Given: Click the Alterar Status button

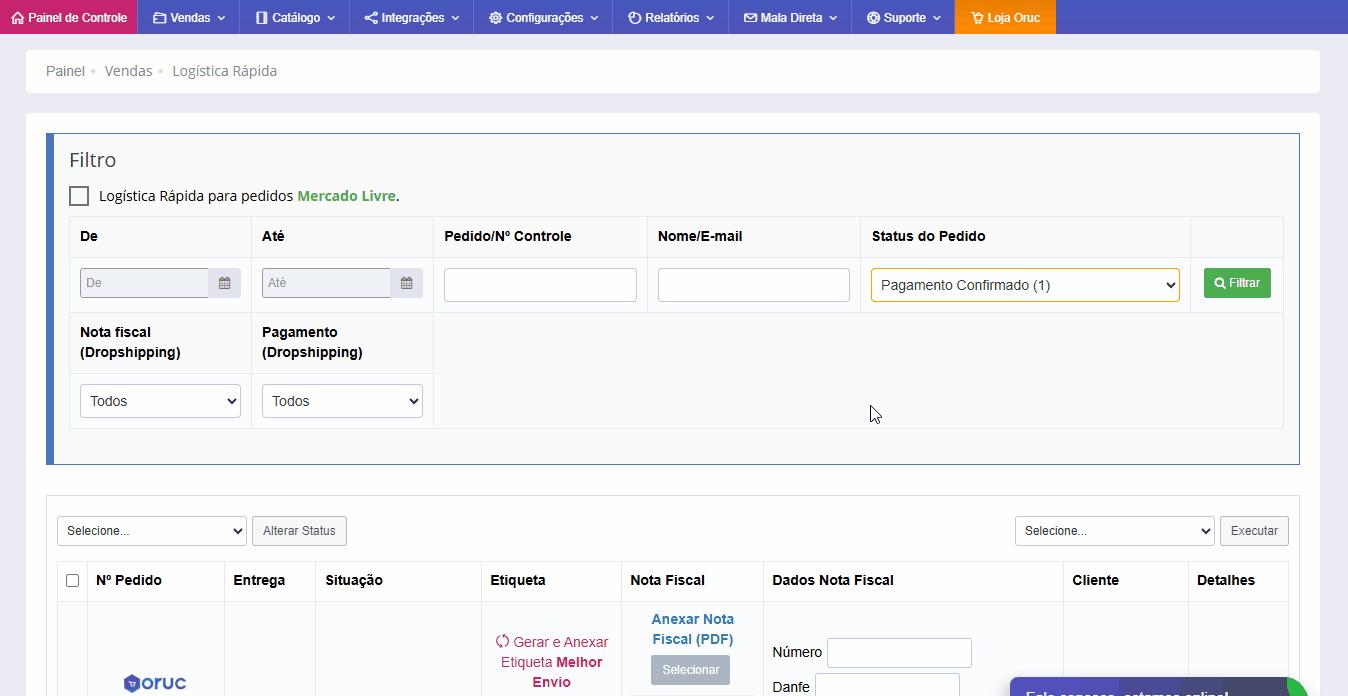Looking at the screenshot, I should (299, 531).
